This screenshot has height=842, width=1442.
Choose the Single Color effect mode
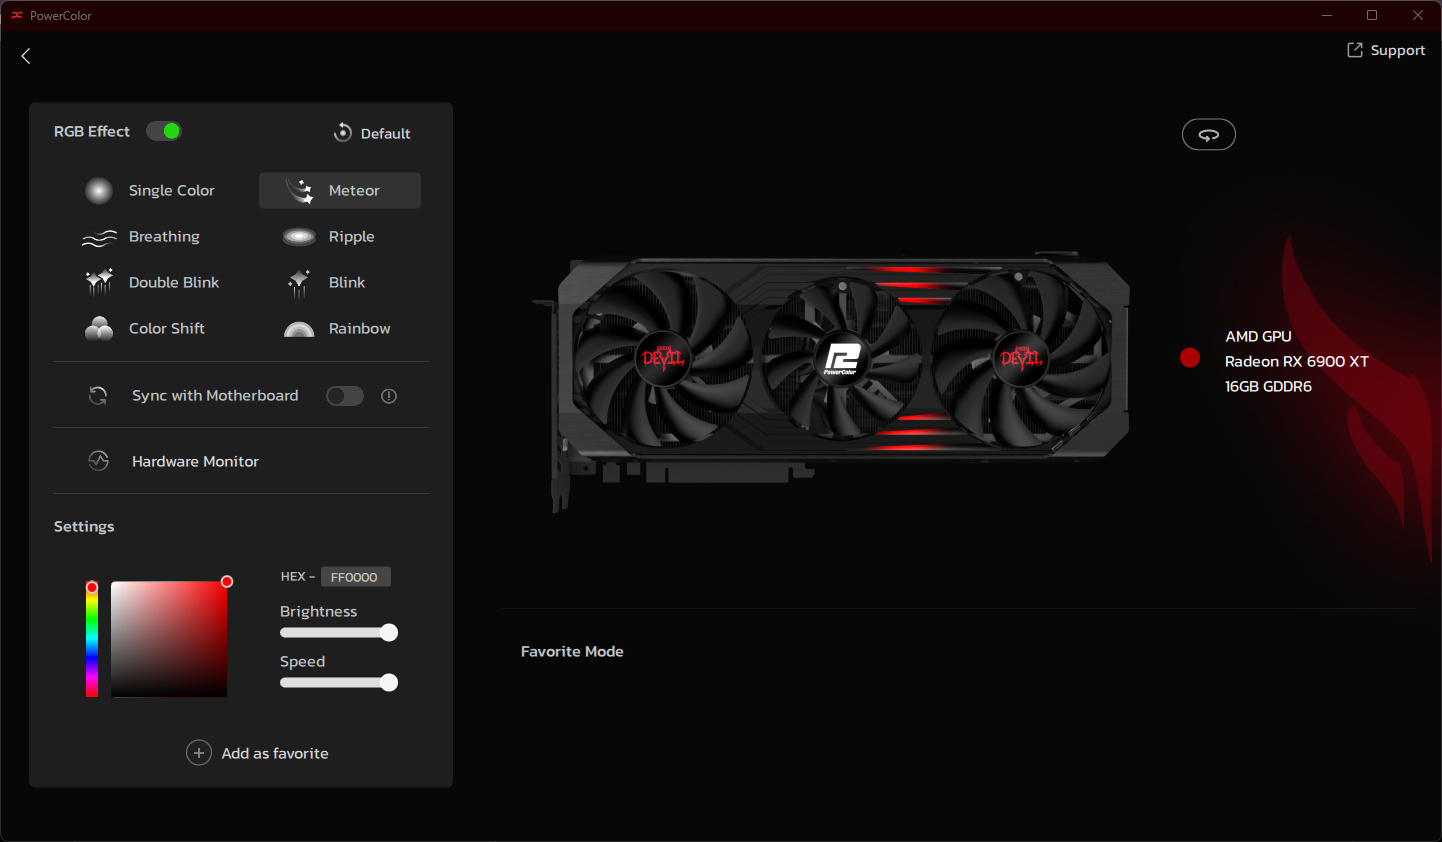coord(150,190)
